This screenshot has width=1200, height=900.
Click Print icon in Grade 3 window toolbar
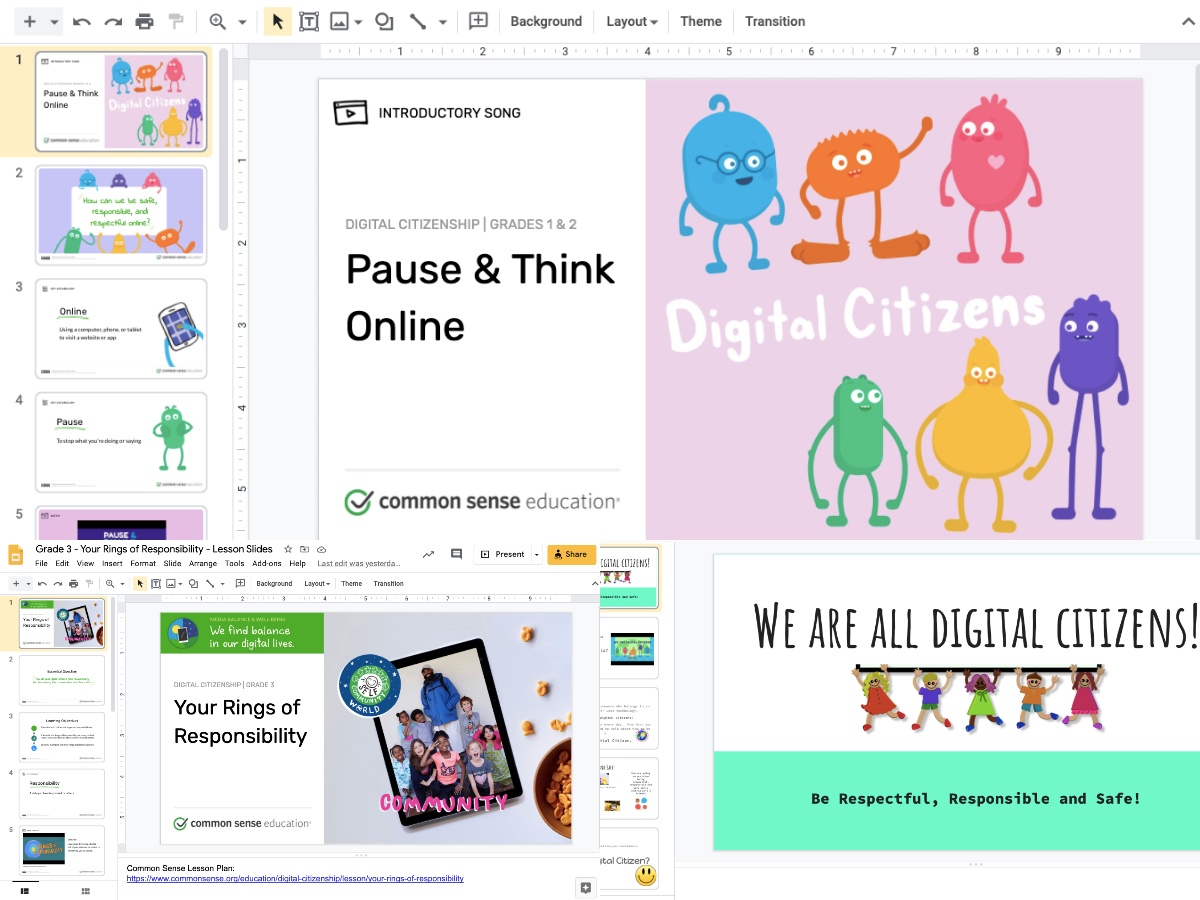[x=73, y=584]
